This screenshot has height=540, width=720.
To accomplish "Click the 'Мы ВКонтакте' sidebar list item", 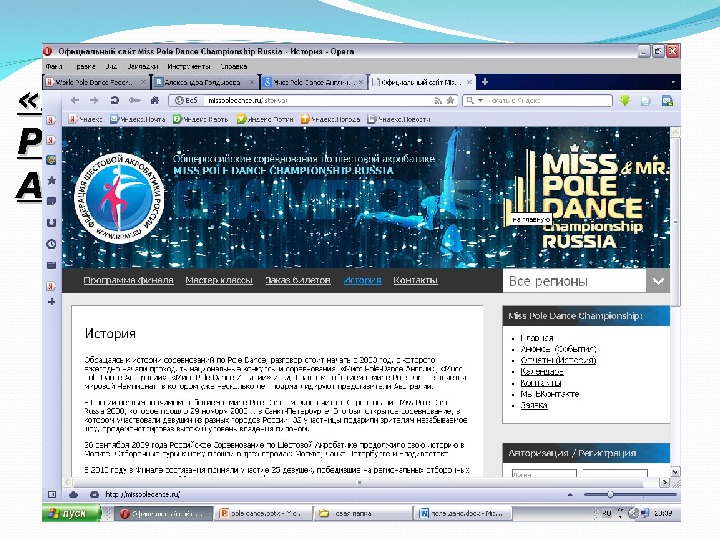I will (550, 394).
